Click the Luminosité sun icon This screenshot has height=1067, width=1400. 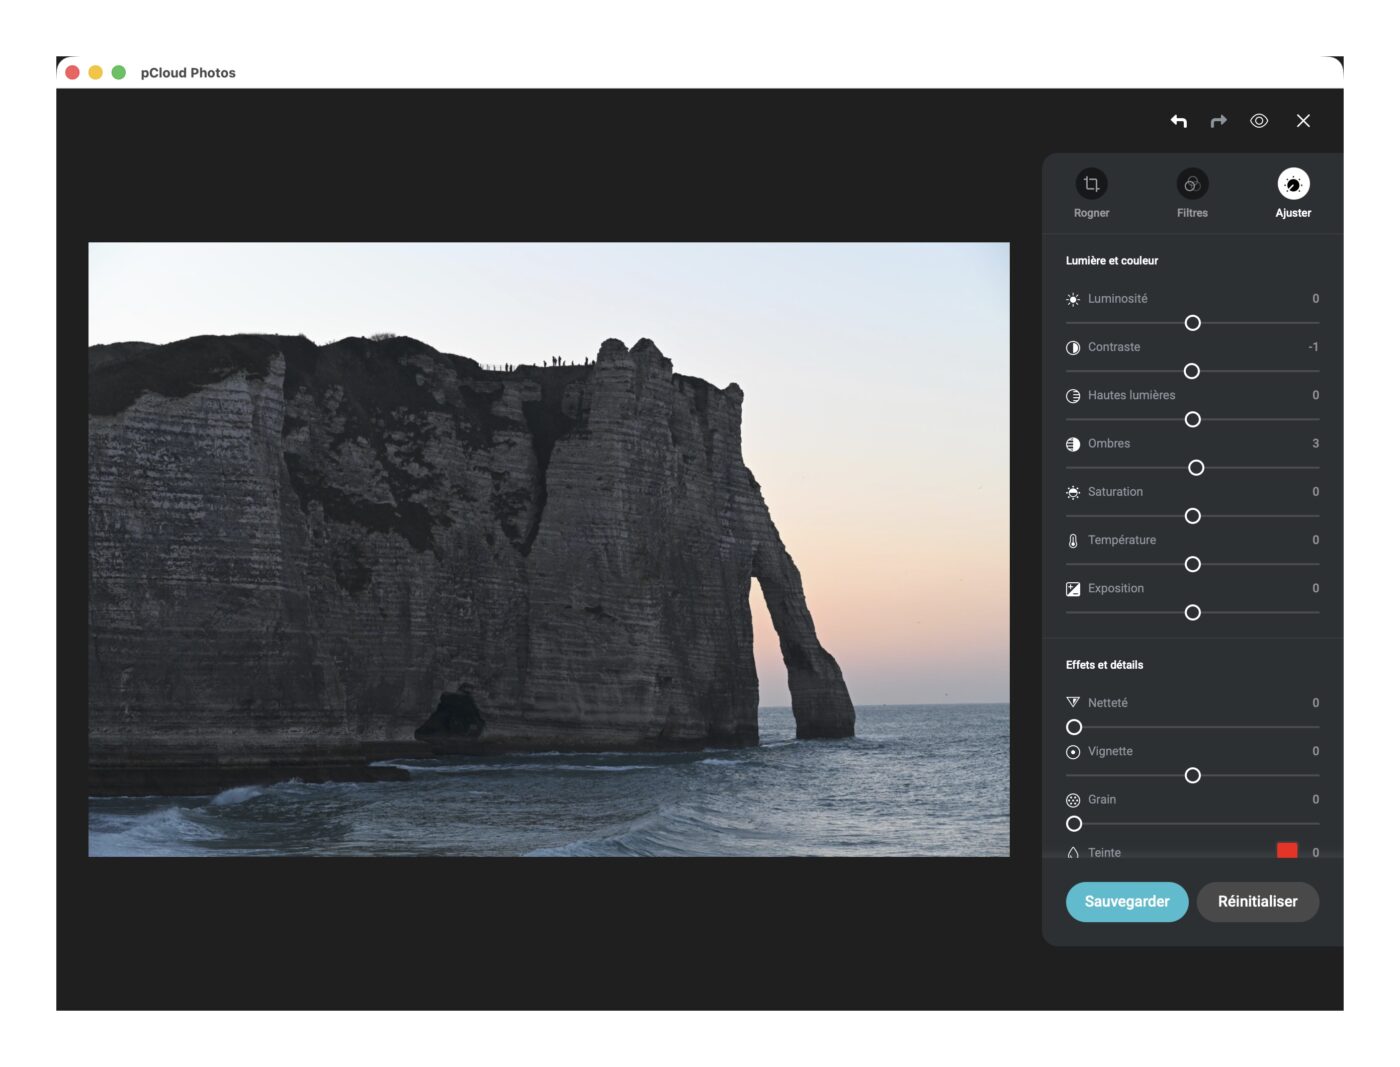coord(1073,299)
